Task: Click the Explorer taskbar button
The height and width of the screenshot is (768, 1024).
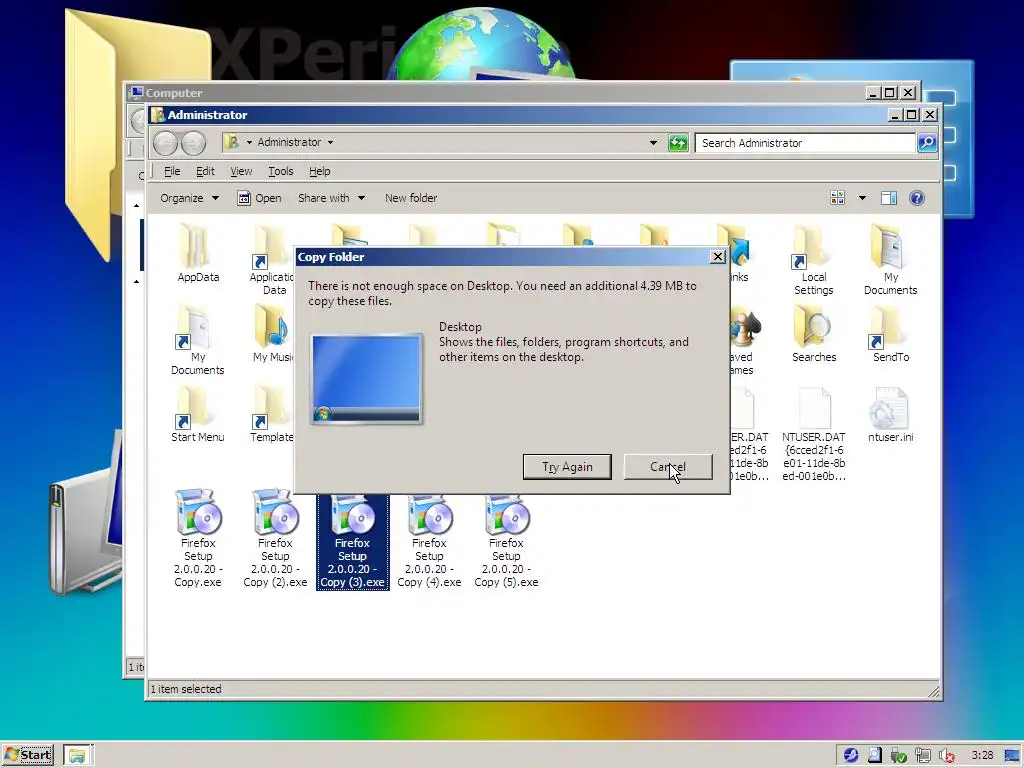Action: (x=78, y=755)
